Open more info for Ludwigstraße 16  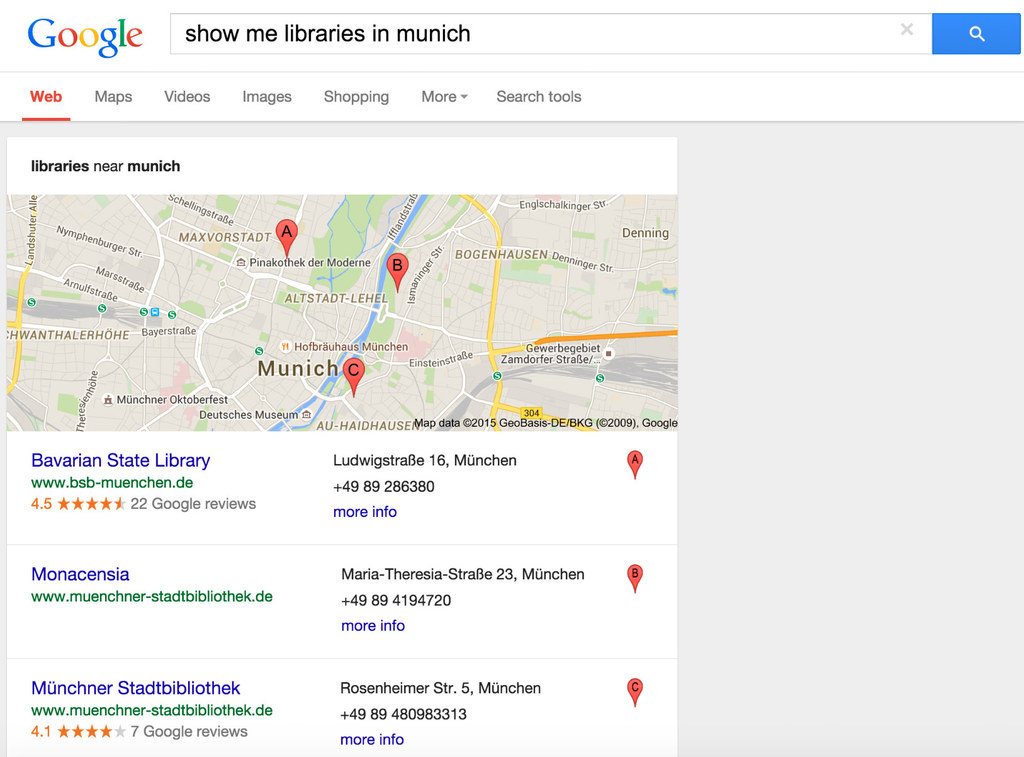tap(365, 512)
